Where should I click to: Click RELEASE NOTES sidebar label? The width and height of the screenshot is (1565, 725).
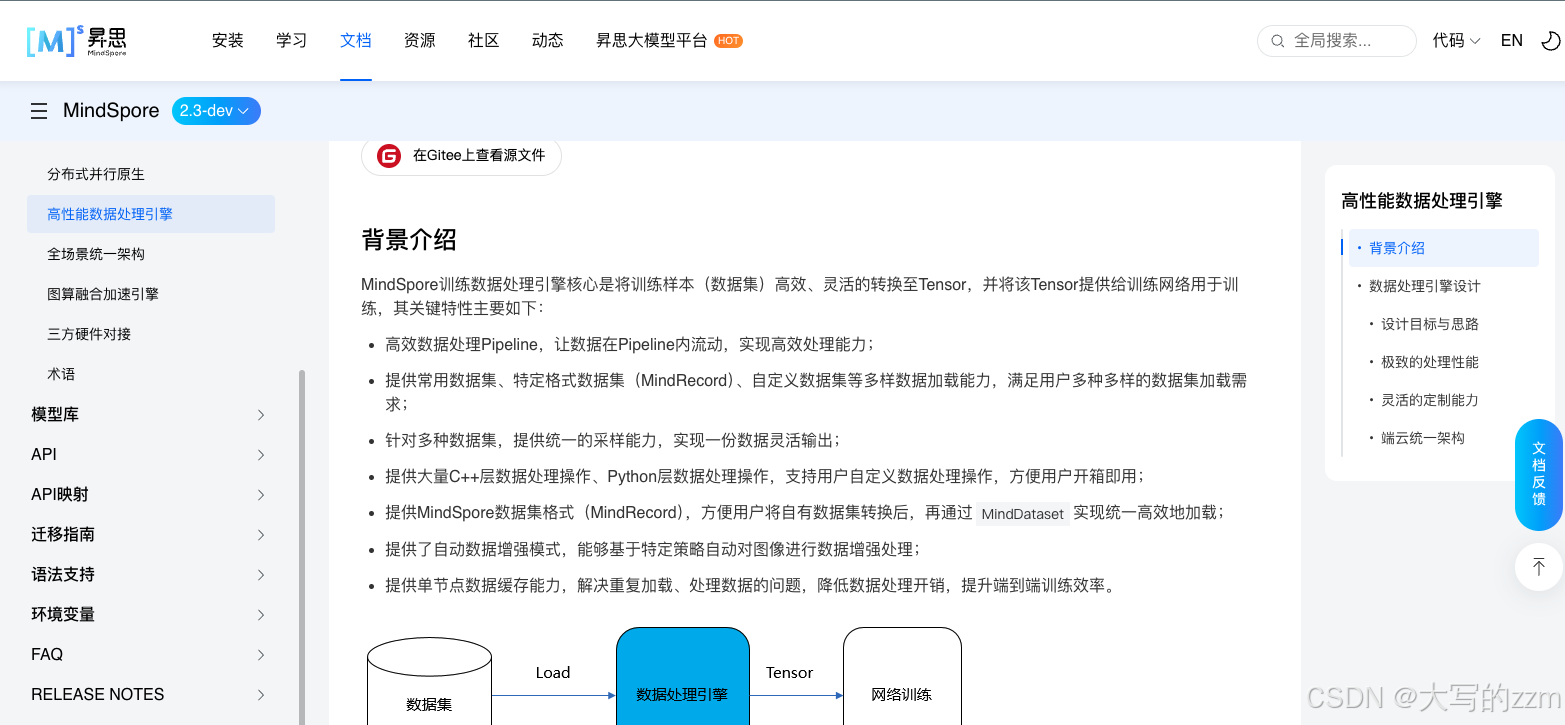click(98, 695)
